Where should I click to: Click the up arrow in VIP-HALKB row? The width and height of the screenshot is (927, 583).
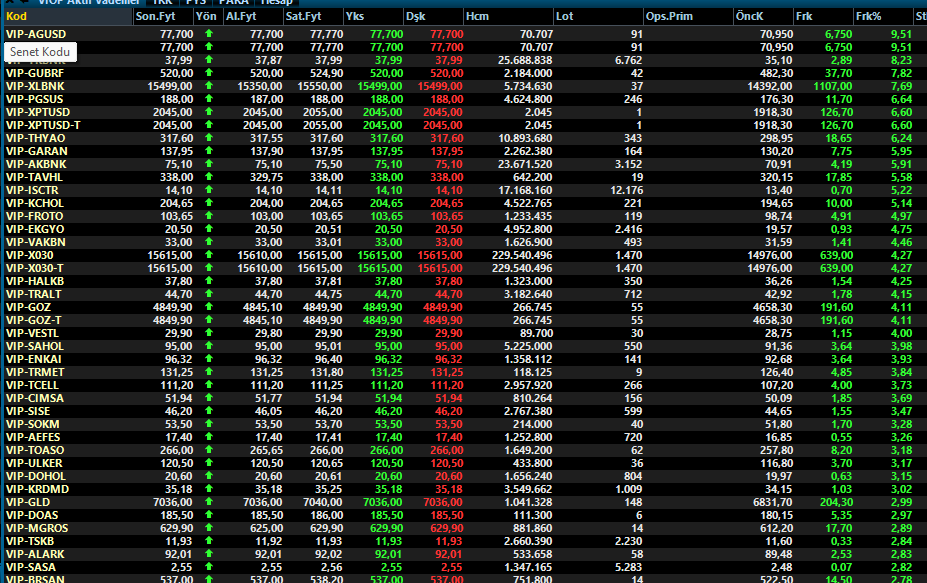tap(209, 281)
